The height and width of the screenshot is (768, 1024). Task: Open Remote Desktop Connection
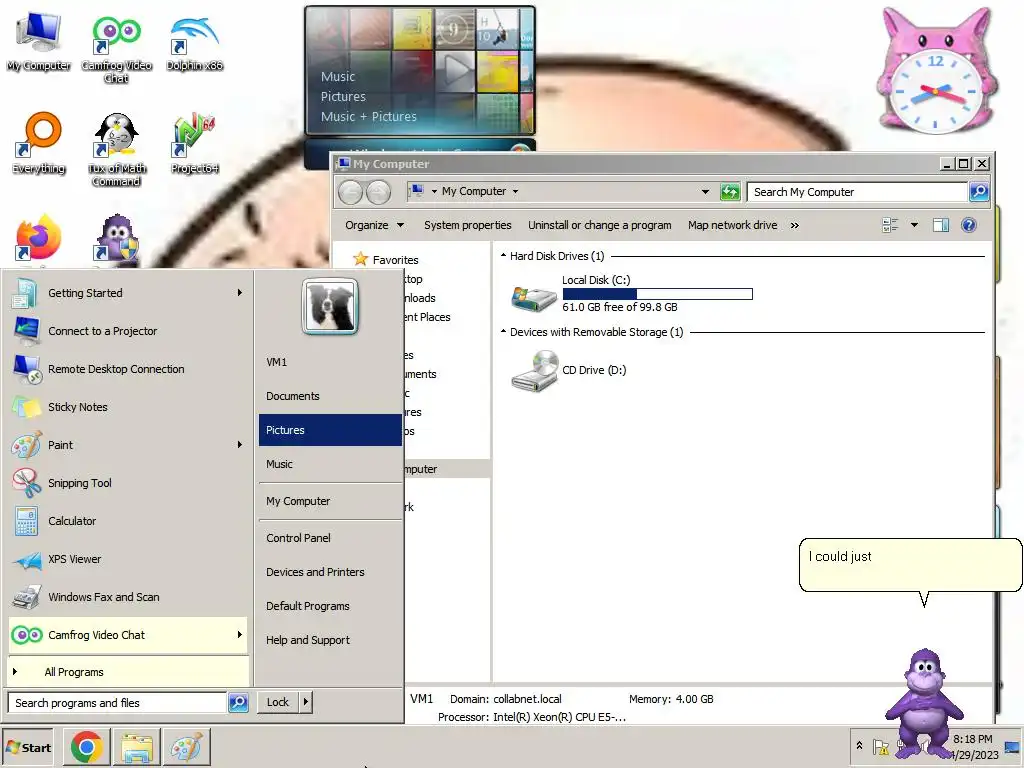coord(128,369)
